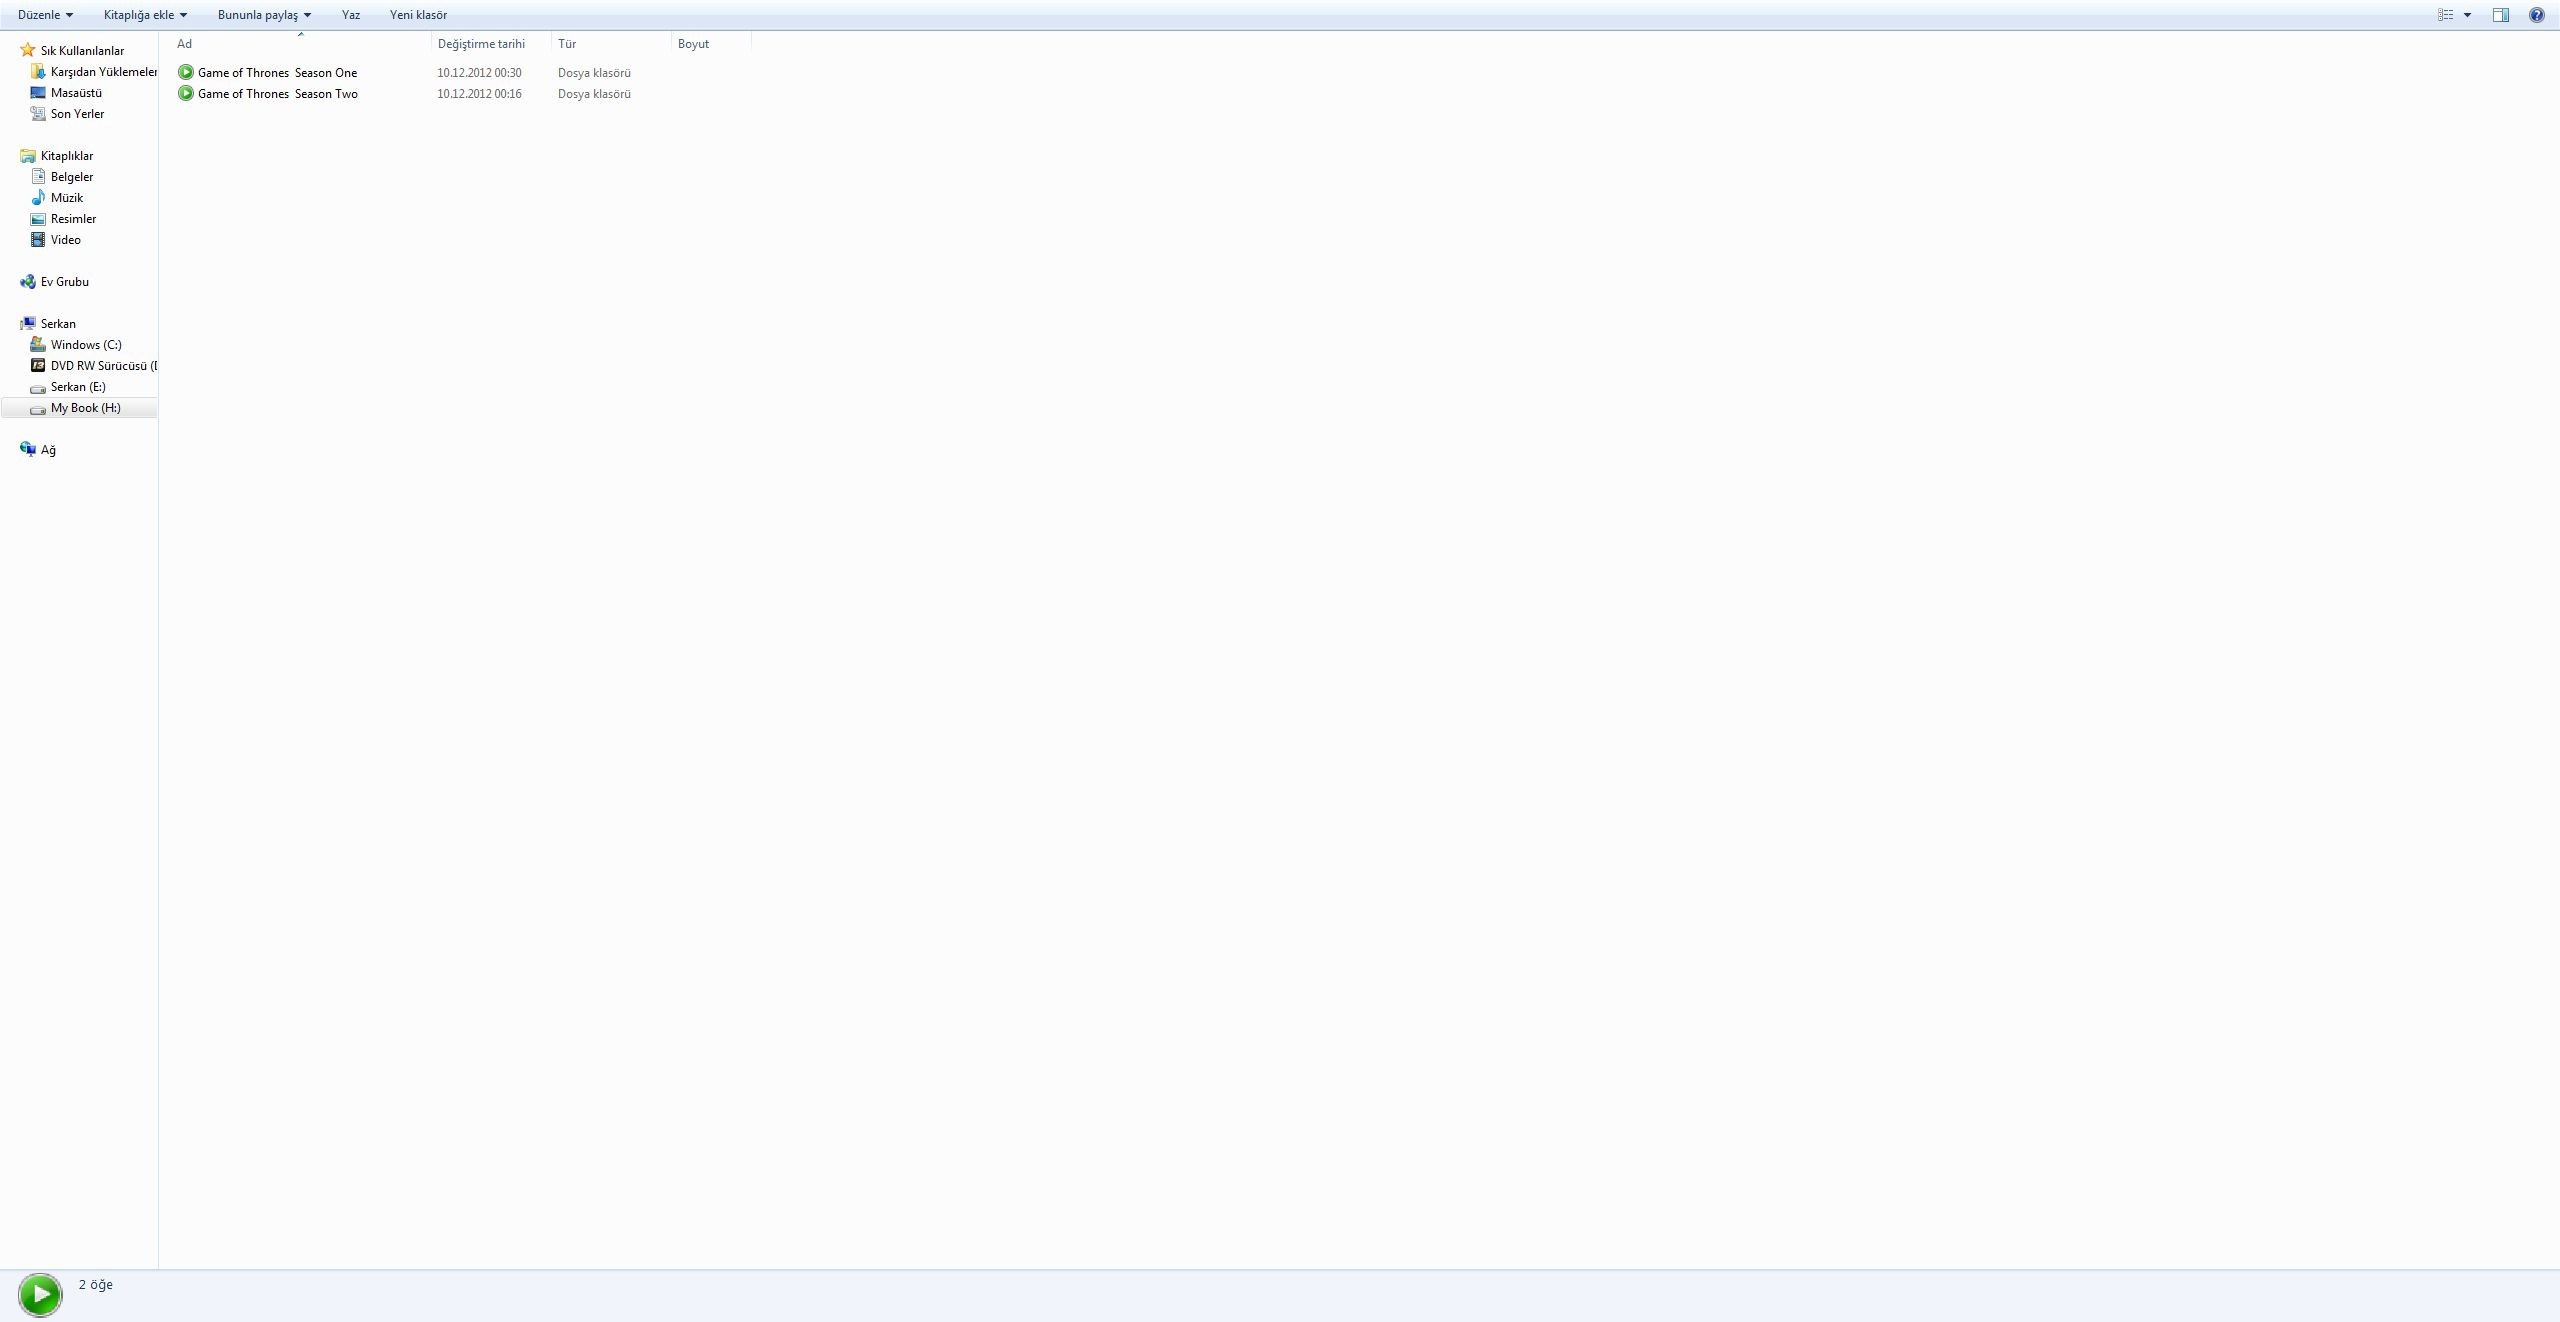This screenshot has height=1322, width=2560.
Task: Click the Kitaplığa ekle button
Action: (143, 15)
